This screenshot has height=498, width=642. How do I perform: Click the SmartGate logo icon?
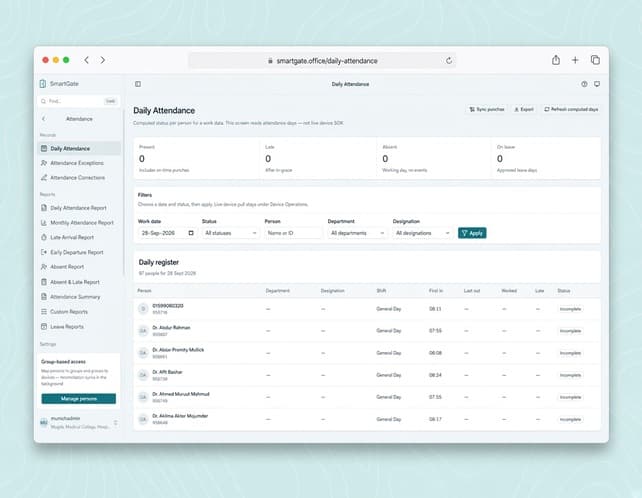click(43, 84)
